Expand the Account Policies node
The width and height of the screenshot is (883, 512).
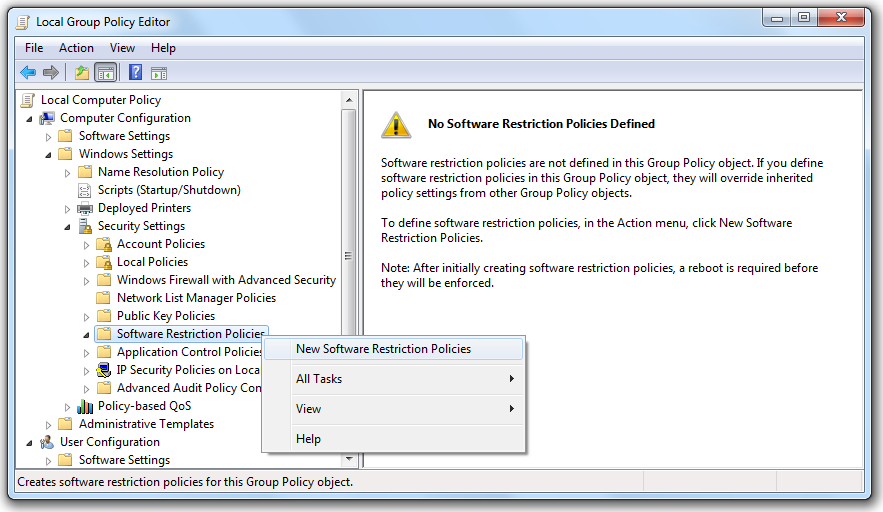pos(86,245)
